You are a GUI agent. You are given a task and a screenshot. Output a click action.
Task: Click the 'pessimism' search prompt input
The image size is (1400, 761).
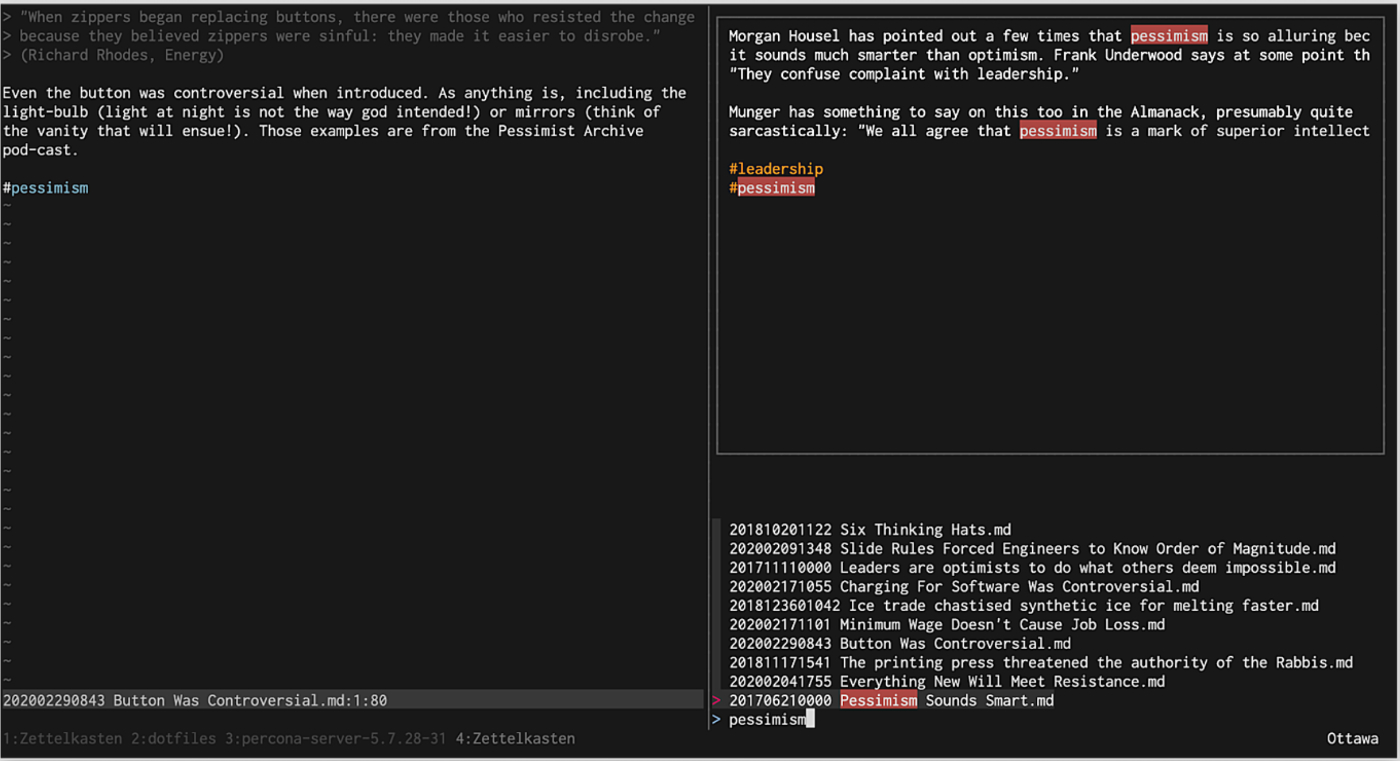click(x=767, y=720)
